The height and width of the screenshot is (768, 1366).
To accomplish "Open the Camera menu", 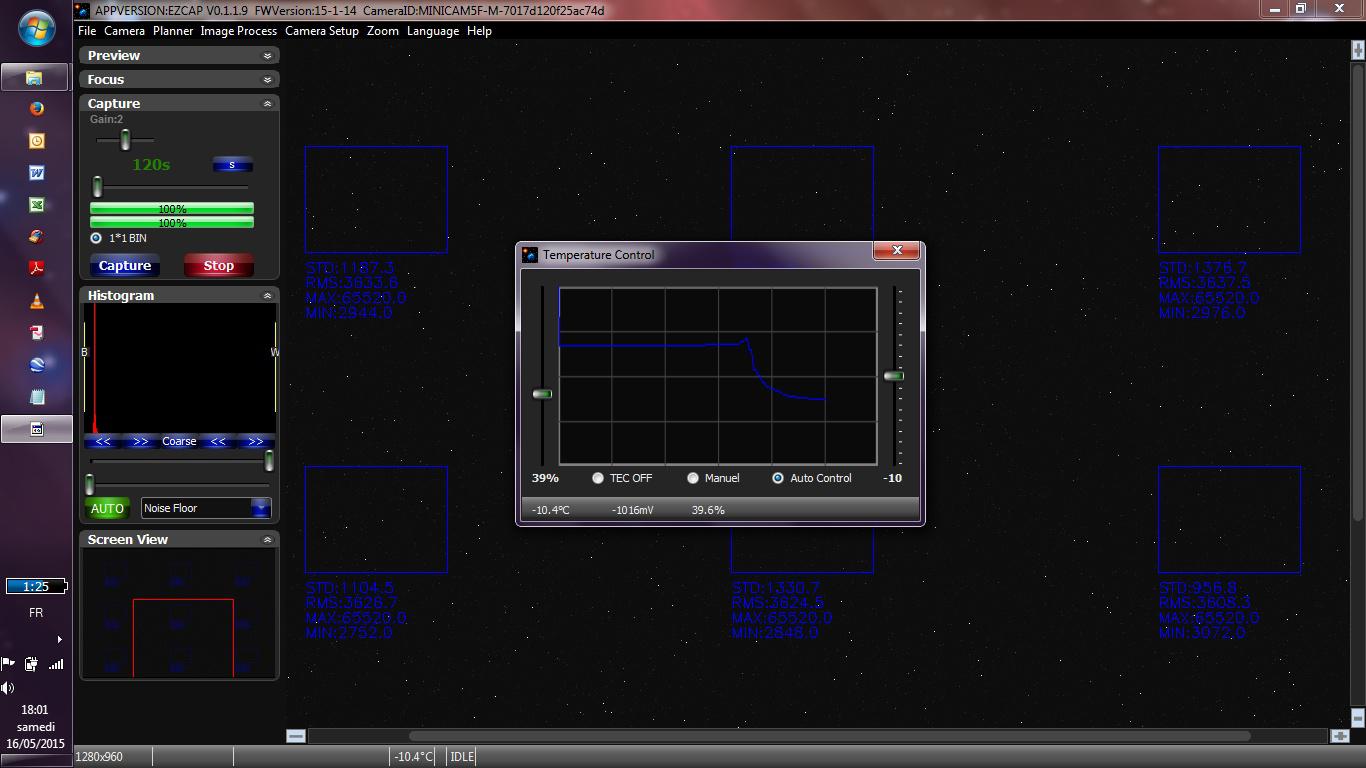I will point(124,31).
